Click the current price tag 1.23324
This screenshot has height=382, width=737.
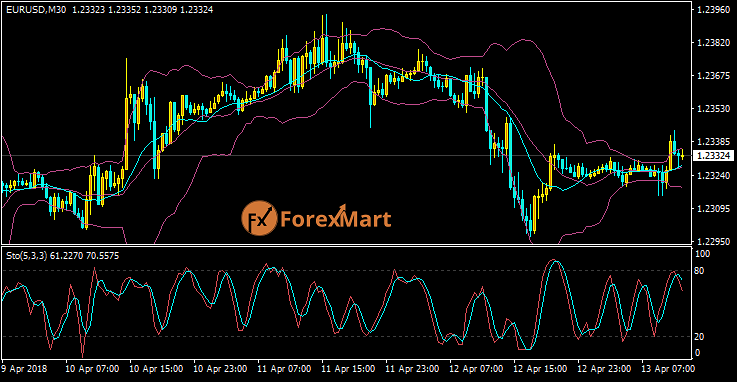714,156
